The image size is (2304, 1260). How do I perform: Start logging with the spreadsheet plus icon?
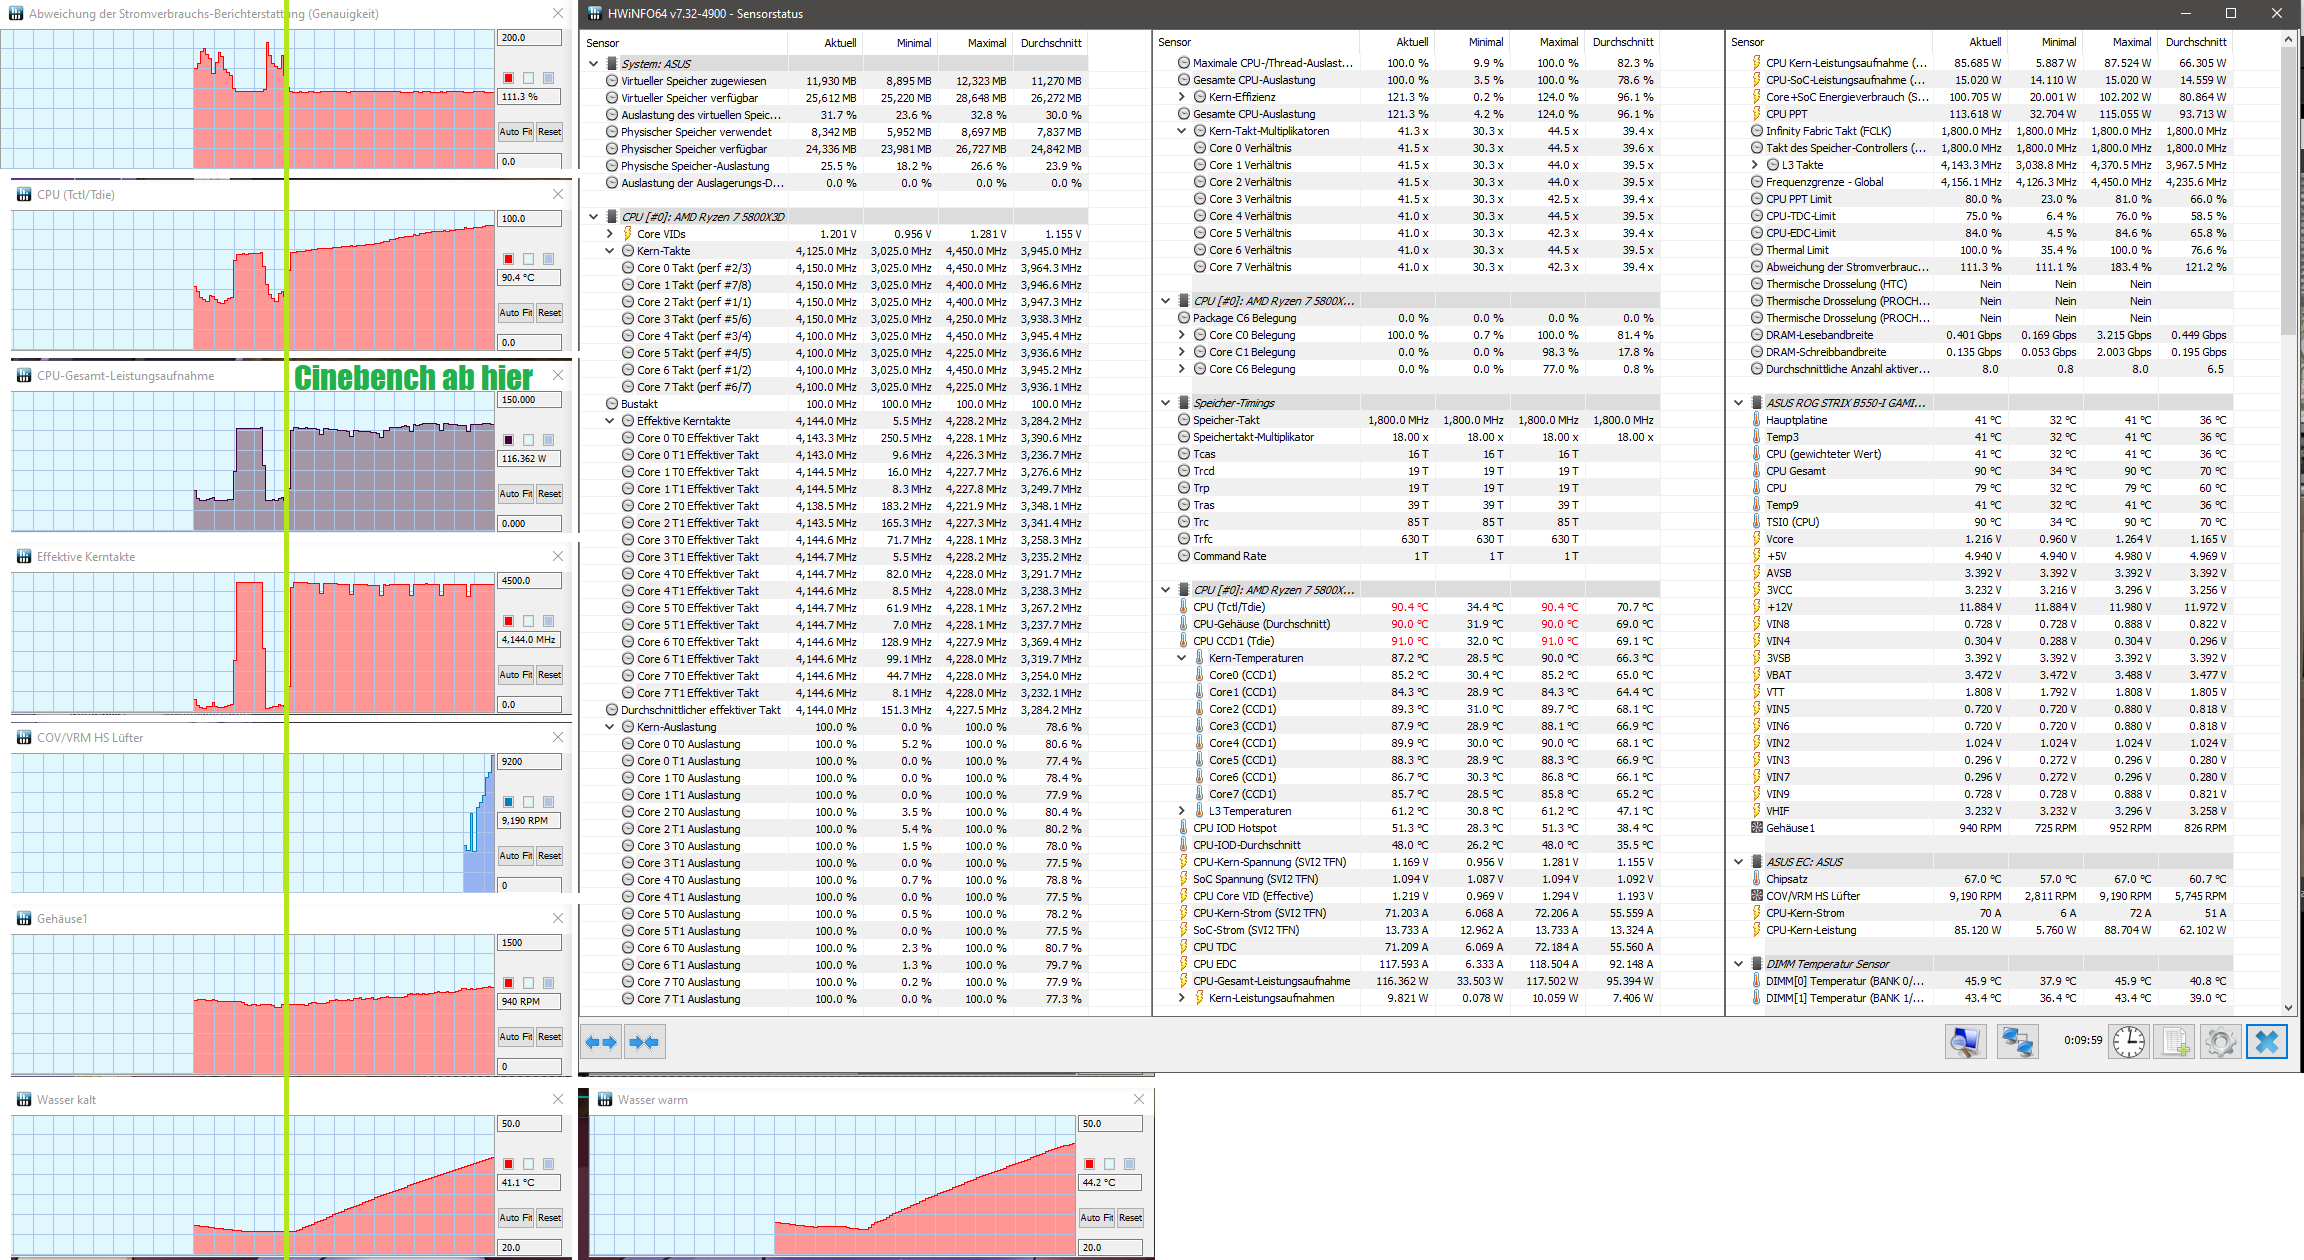coord(2176,1042)
